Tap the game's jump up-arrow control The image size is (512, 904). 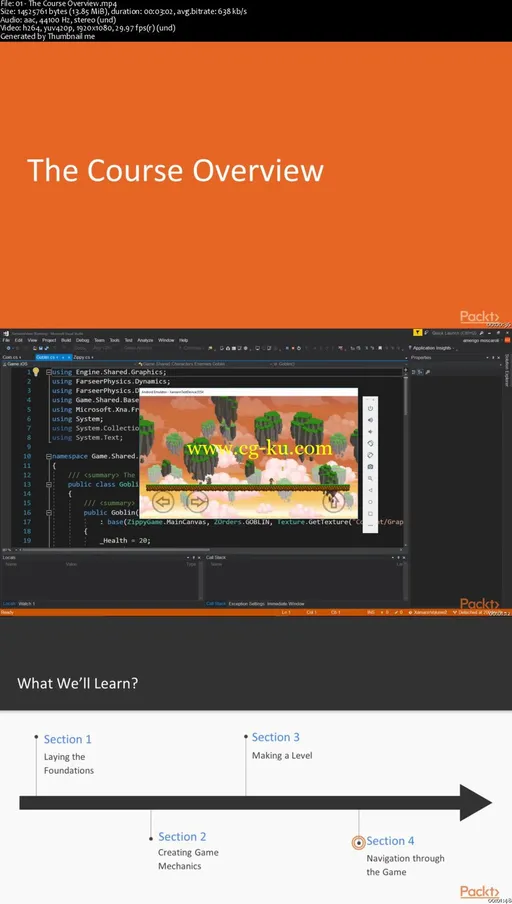pos(333,502)
